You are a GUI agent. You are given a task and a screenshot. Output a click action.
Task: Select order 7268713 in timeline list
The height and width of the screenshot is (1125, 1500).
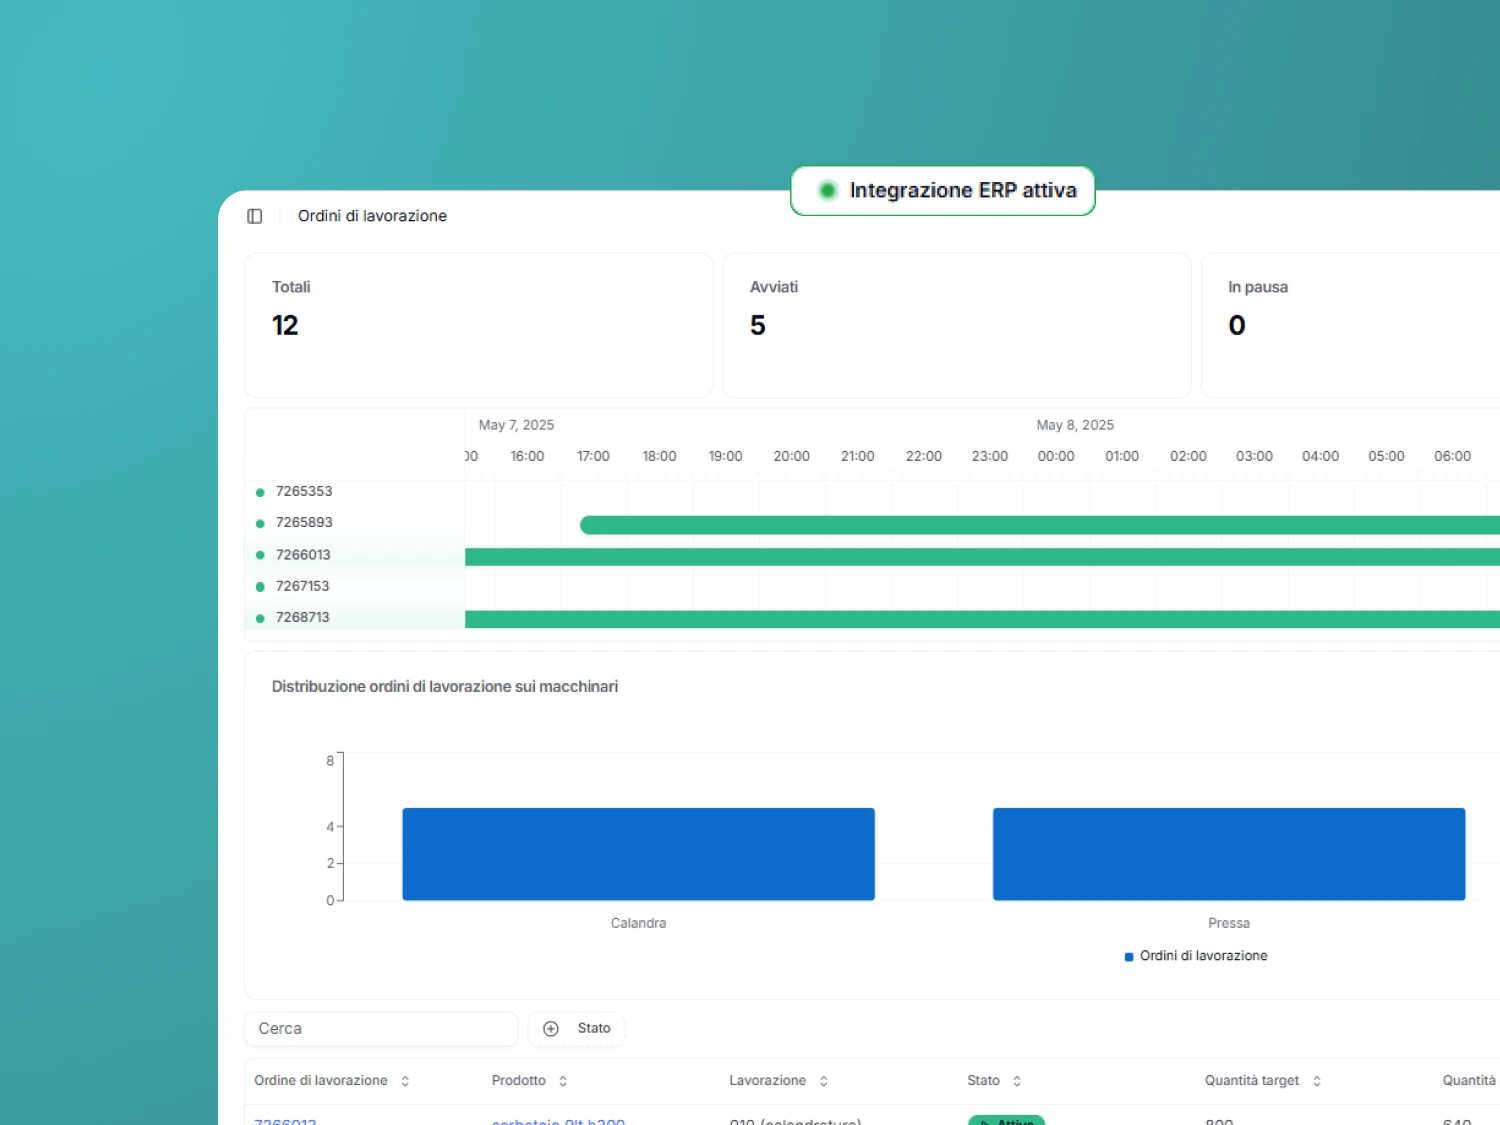302,617
